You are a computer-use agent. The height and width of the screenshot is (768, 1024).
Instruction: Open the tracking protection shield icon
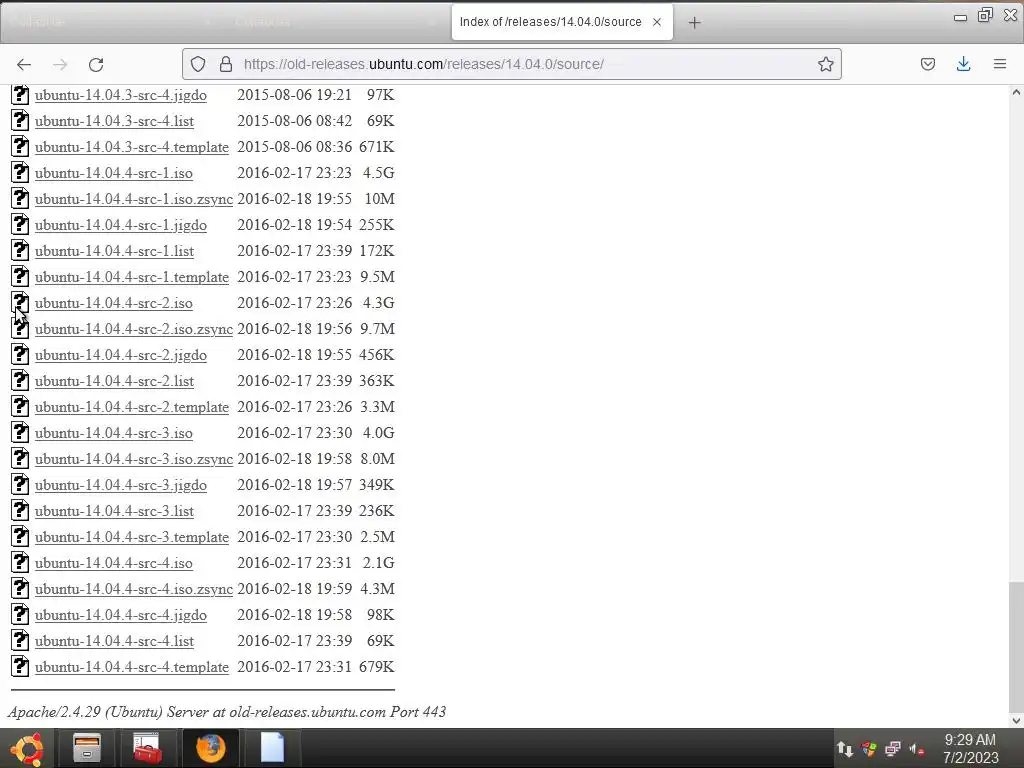[x=198, y=64]
